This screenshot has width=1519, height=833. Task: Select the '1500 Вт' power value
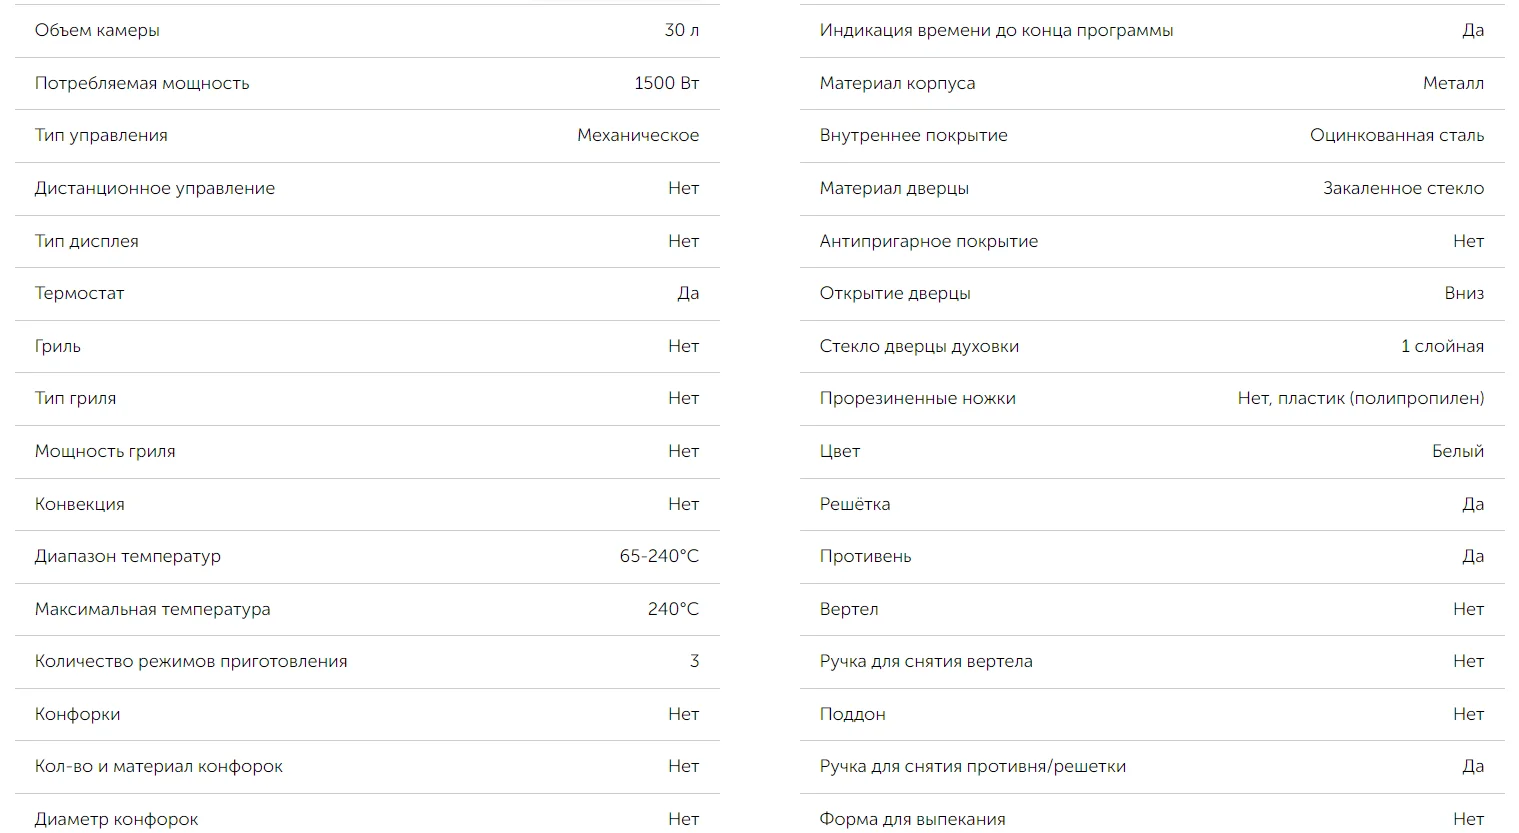point(666,83)
